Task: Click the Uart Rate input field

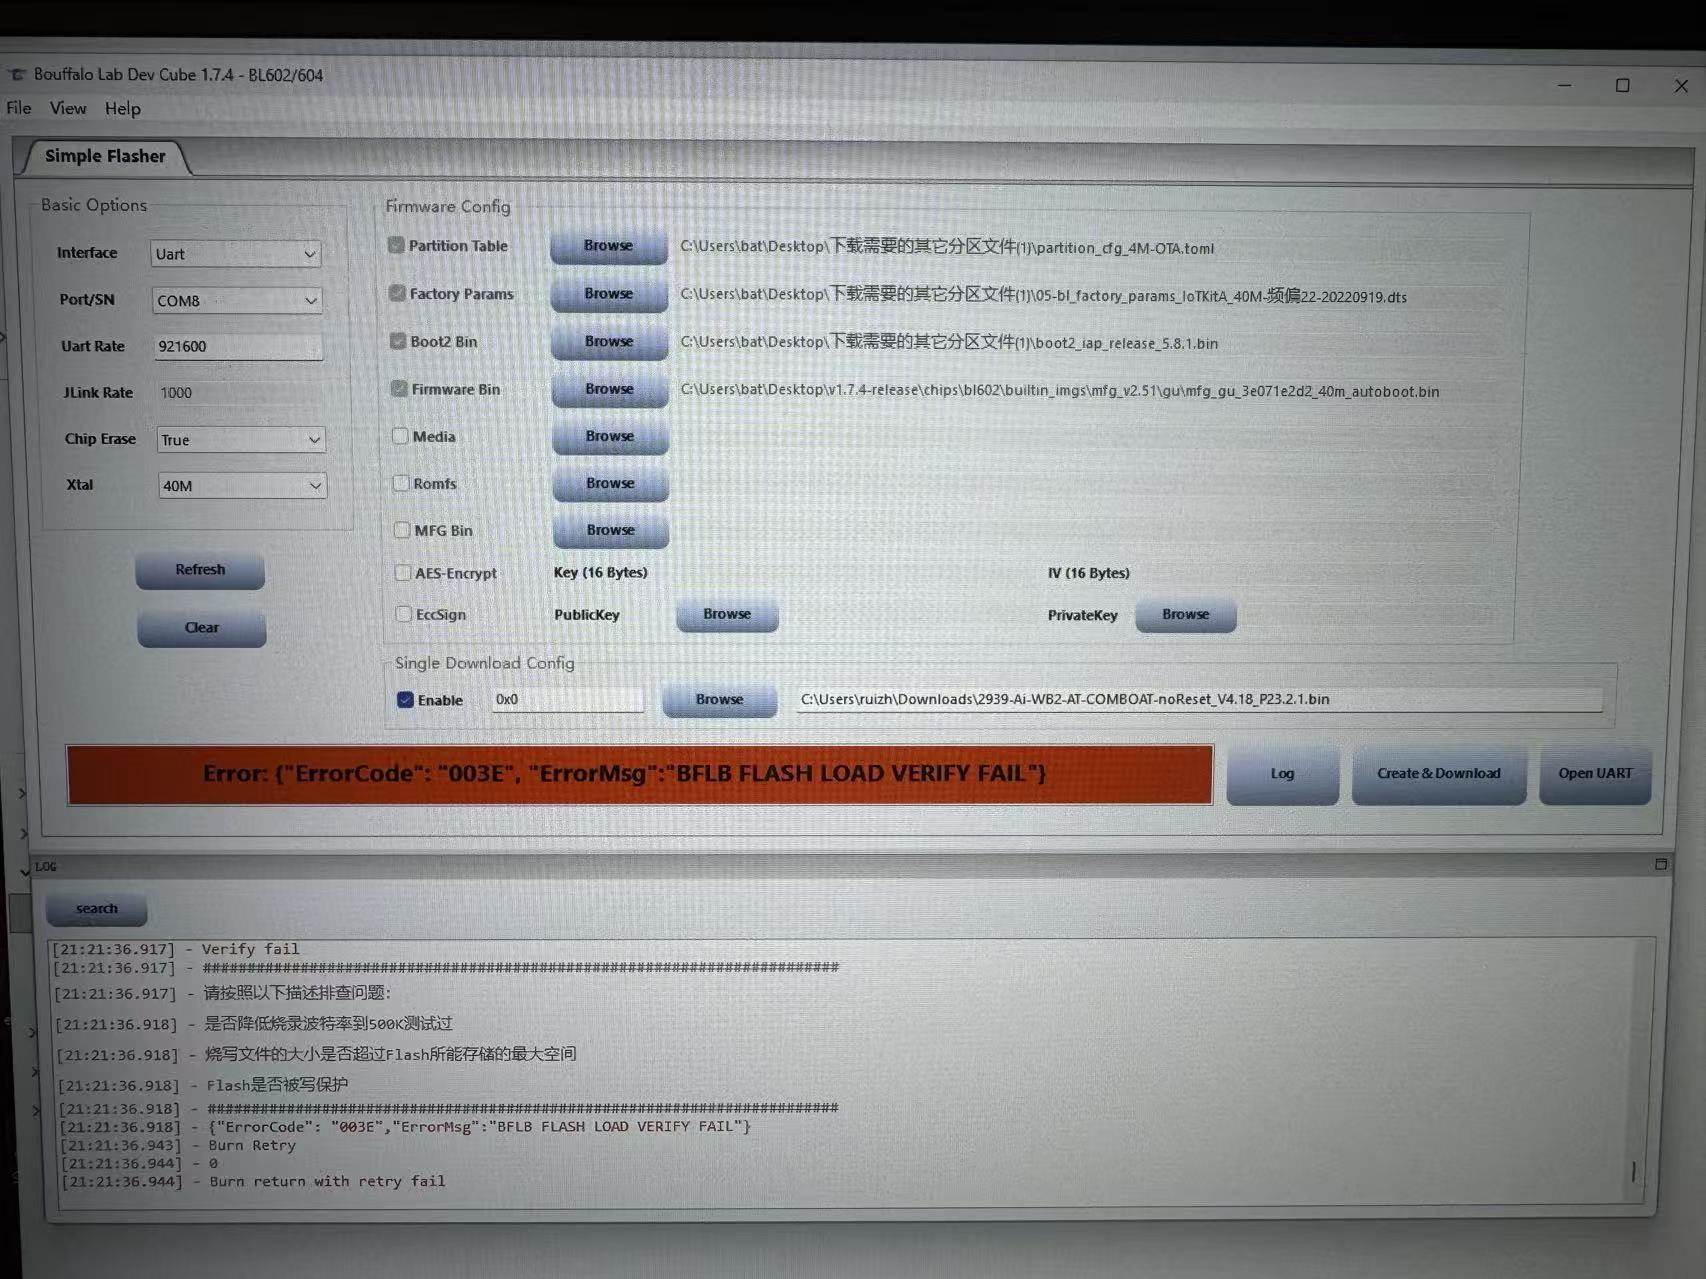Action: pos(238,347)
